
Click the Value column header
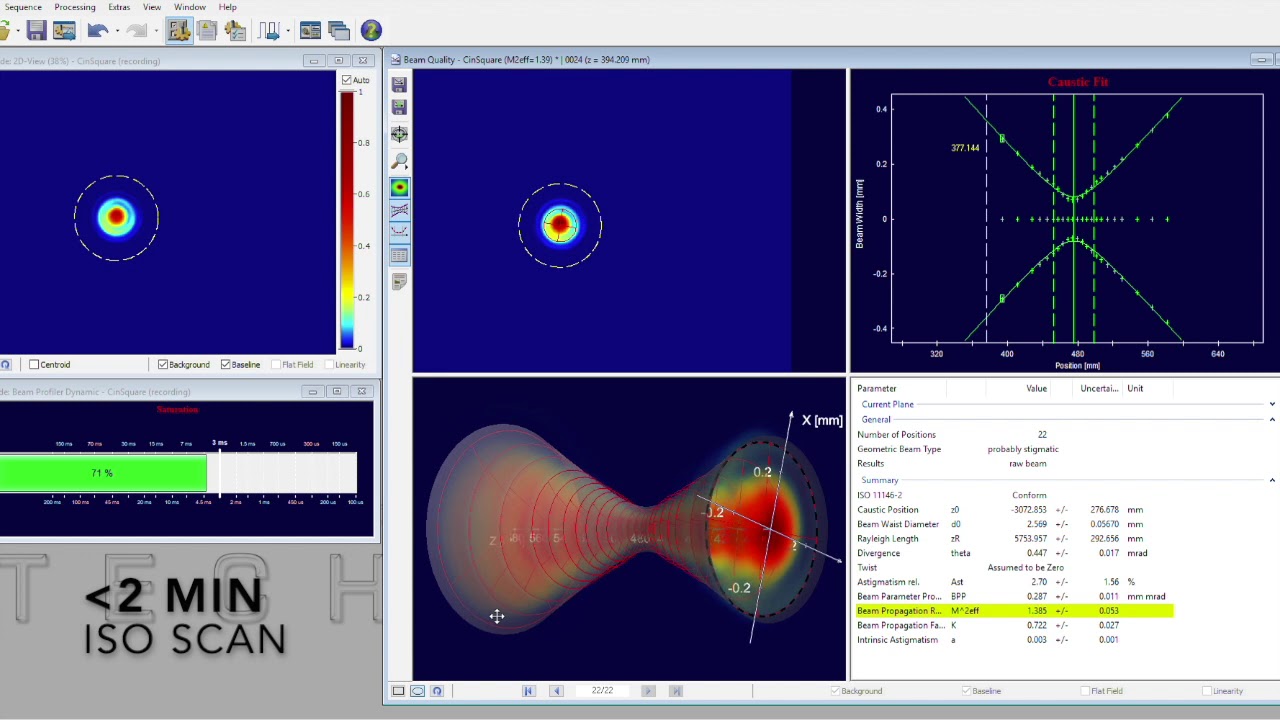click(1036, 389)
